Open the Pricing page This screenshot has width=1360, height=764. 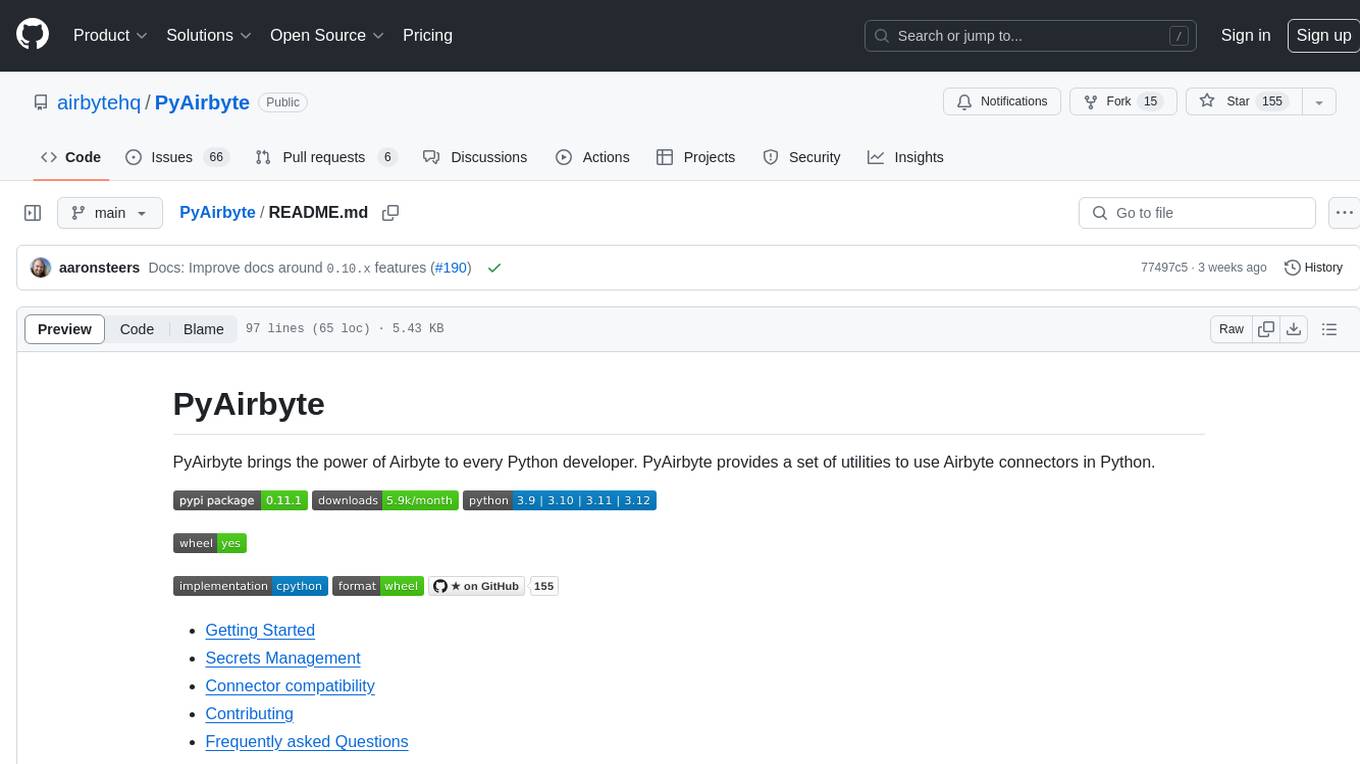[427, 35]
